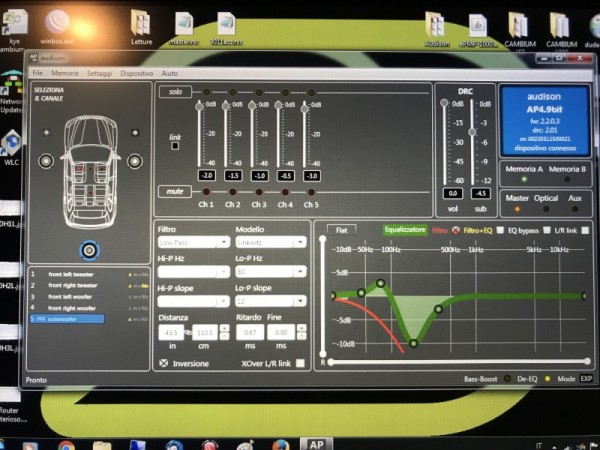Select the subwoofer row in channel list
The image size is (600, 450).
tap(67, 319)
